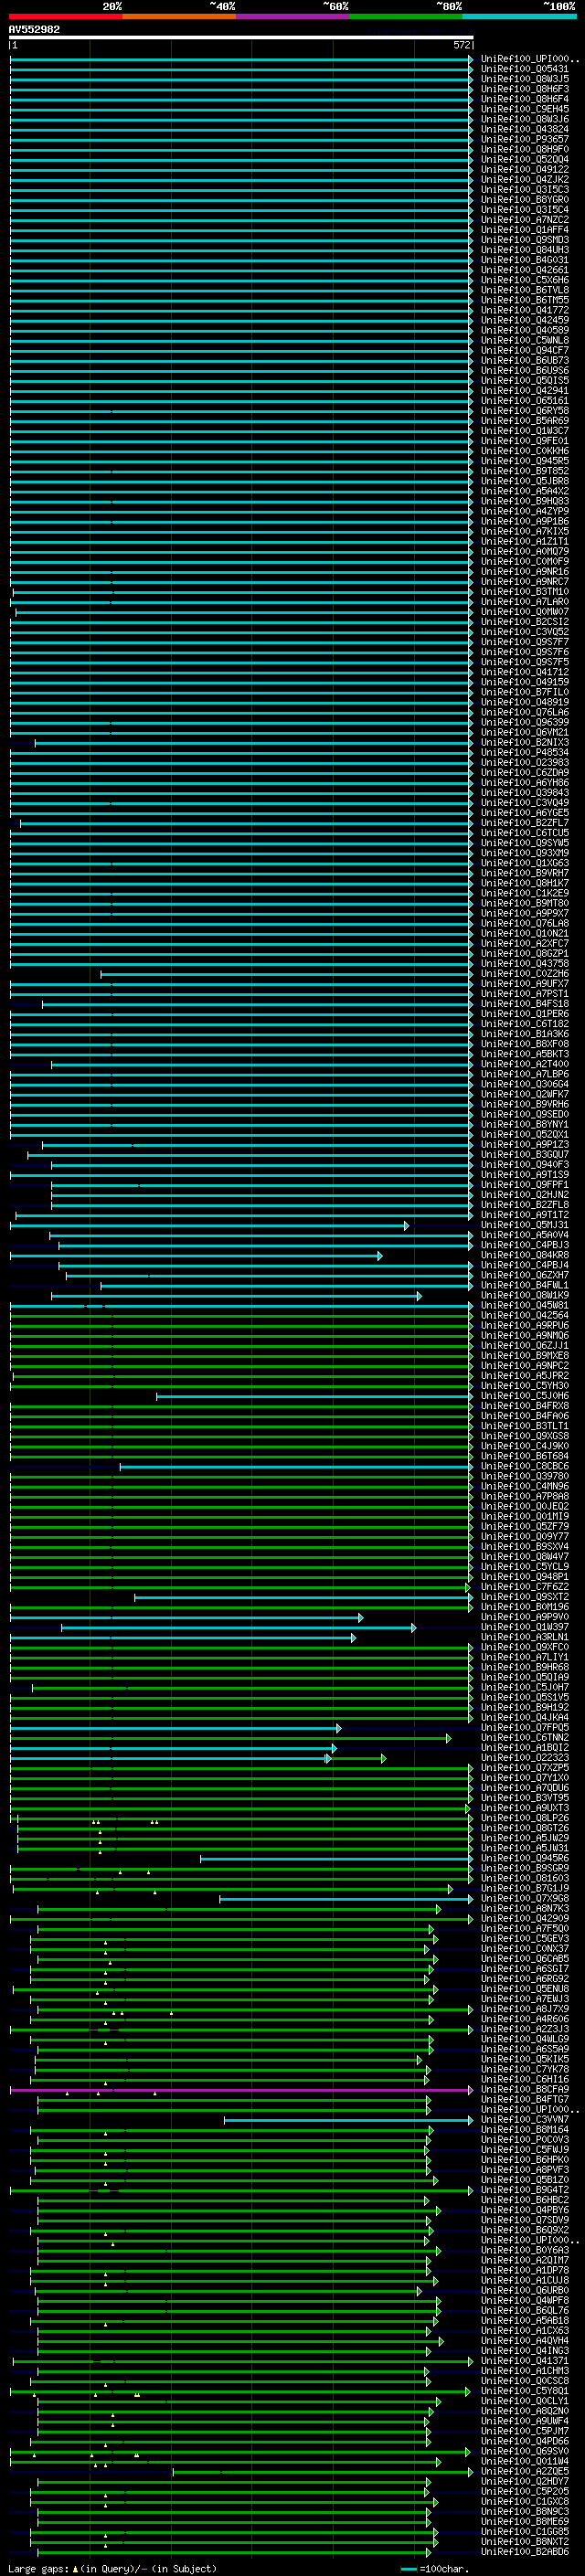Select hit label UniRef100_Q4PBY6
This screenshot has height=2576, width=585.
525,2210
